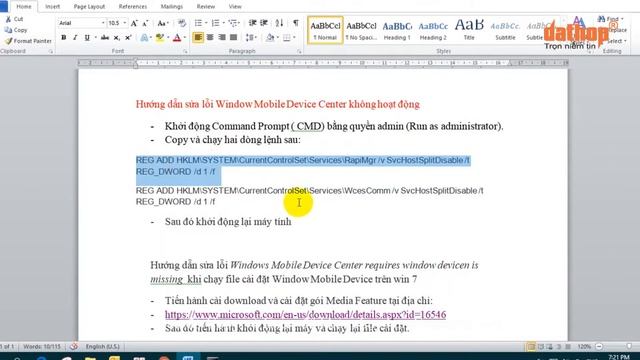Click the Cut command
The height and width of the screenshot is (360, 640).
coord(14,19)
